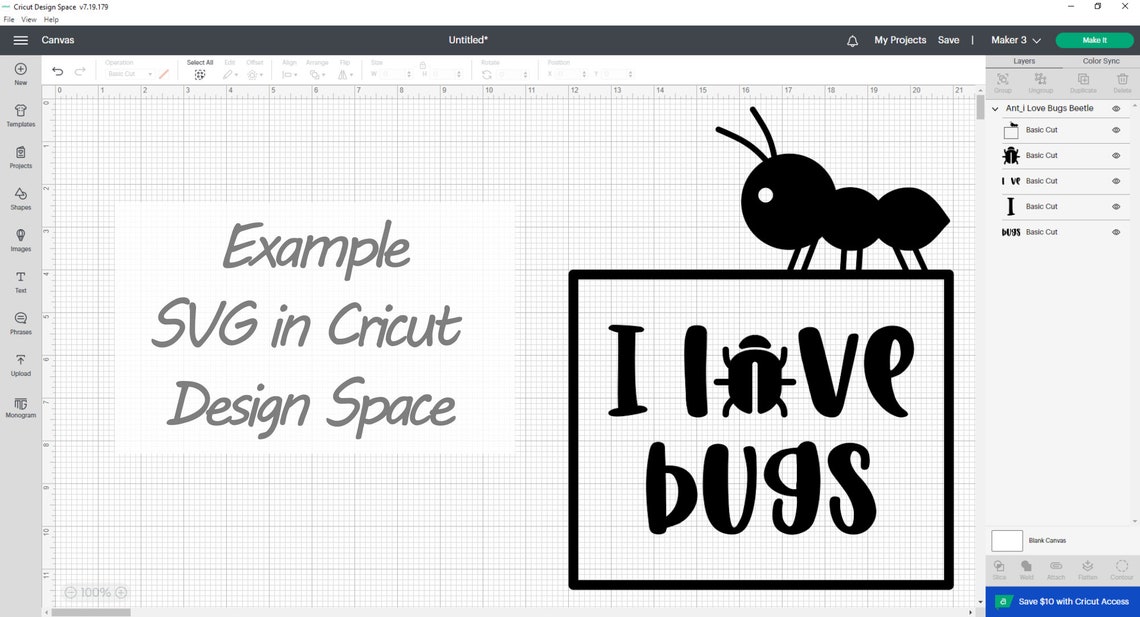The height and width of the screenshot is (617, 1140).
Task: Click the Make It button
Action: click(1093, 40)
